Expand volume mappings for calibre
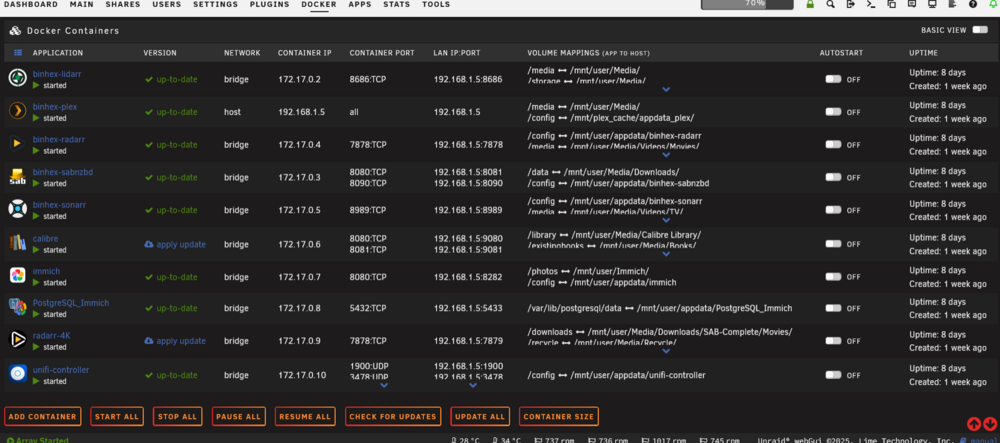The width and height of the screenshot is (1000, 443). coord(666,254)
